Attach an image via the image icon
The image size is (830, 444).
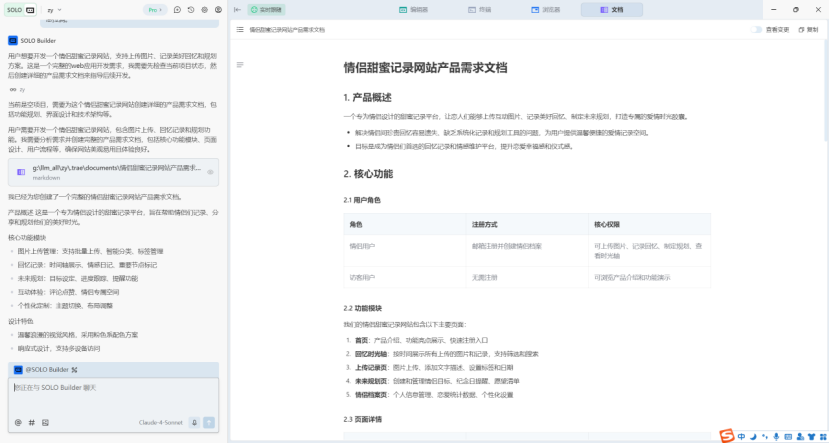pos(45,422)
